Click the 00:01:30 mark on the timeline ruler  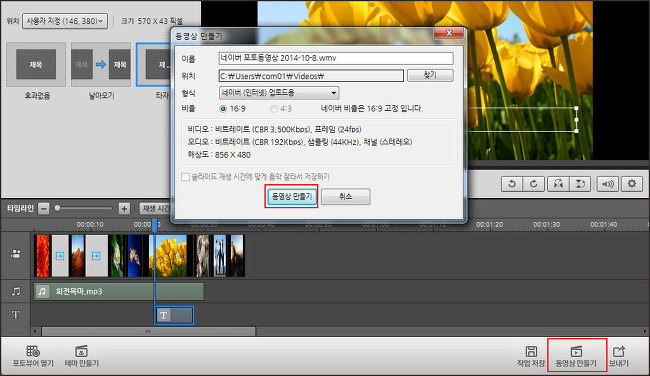546,225
